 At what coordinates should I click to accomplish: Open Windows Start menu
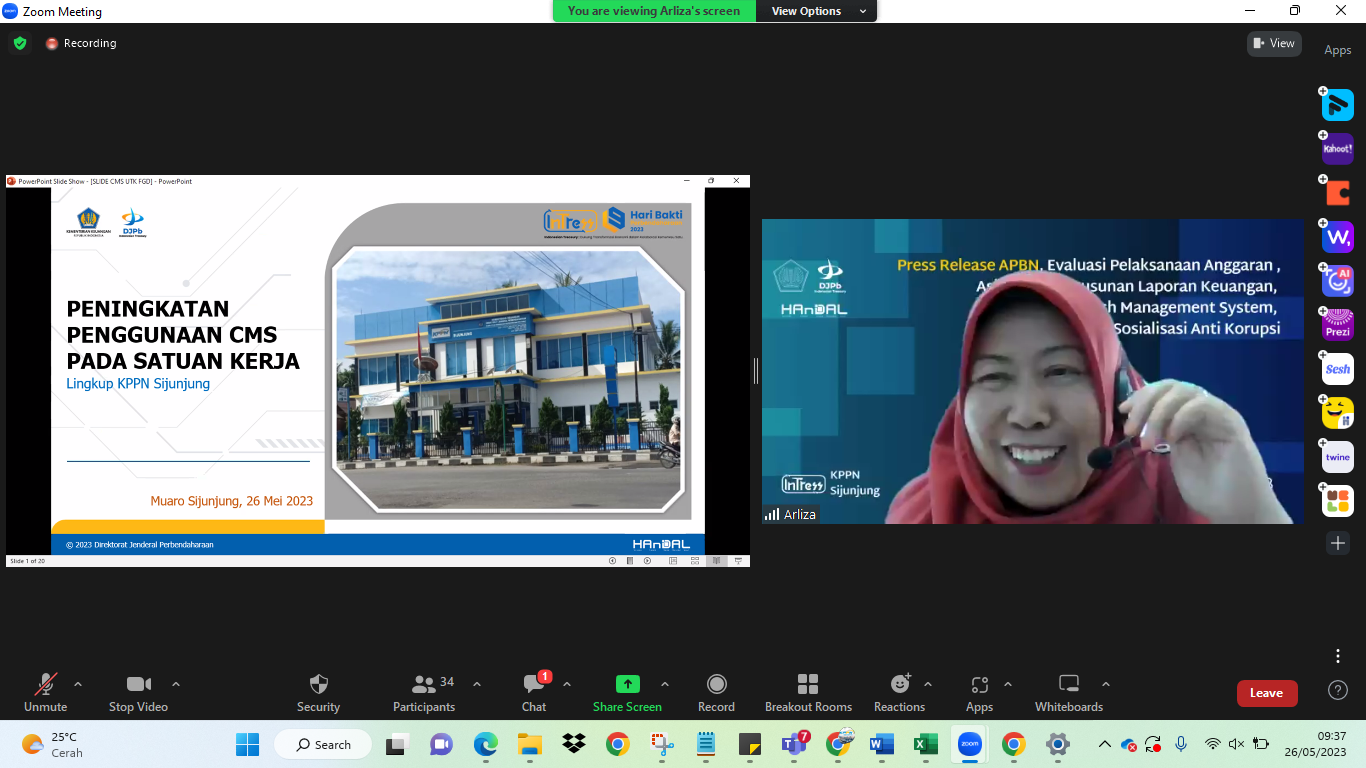tap(247, 744)
